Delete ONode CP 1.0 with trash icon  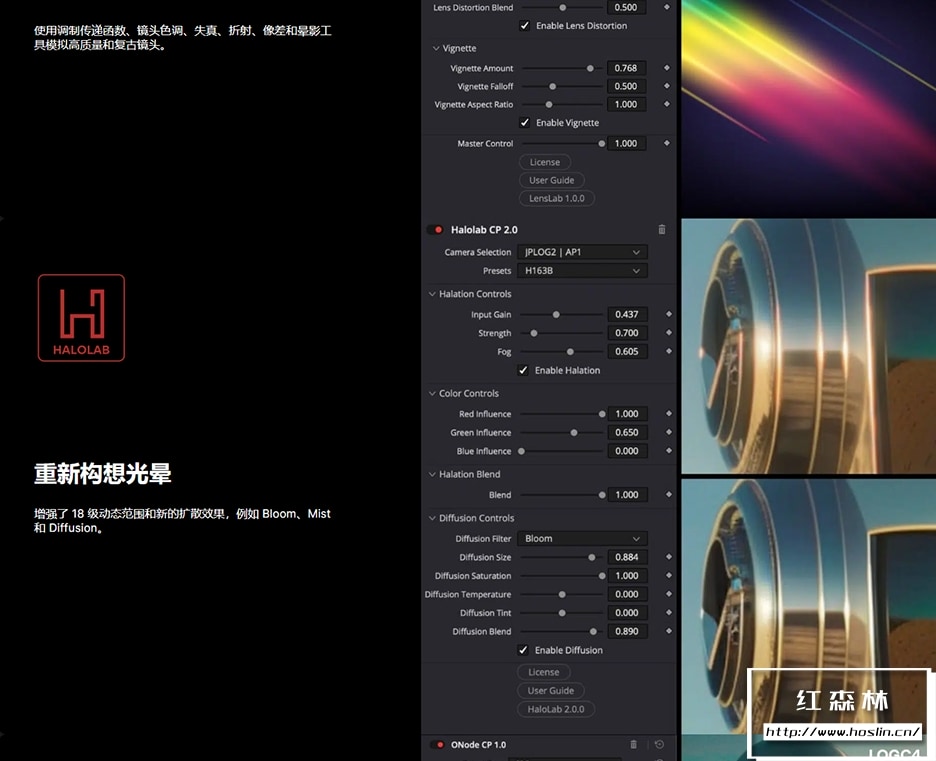click(x=633, y=744)
